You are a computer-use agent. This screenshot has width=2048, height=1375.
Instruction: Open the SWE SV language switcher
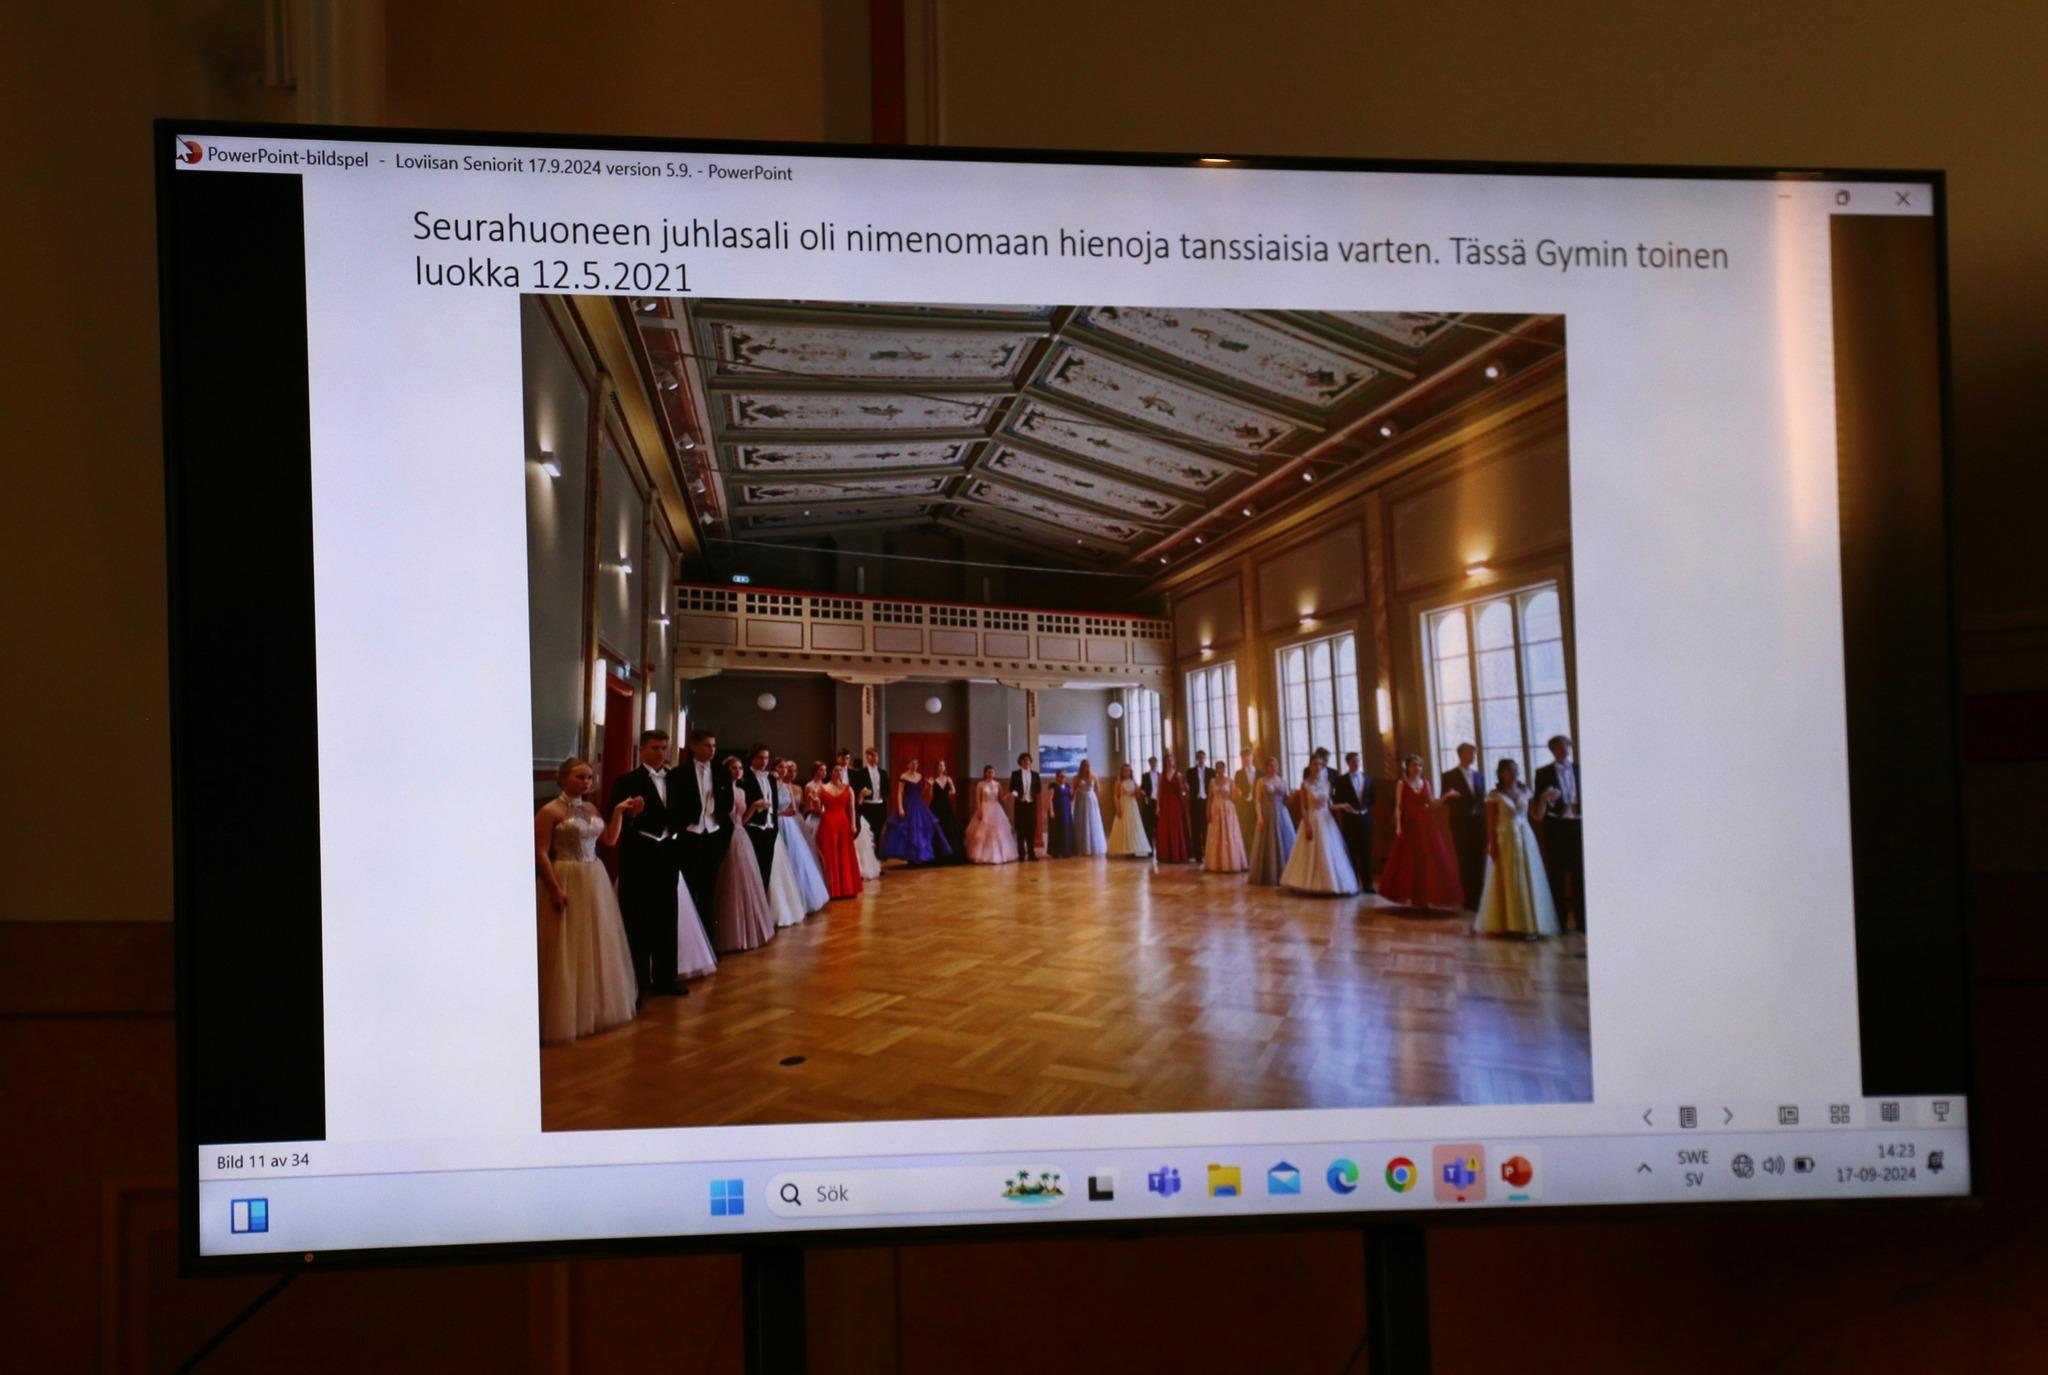1693,1168
